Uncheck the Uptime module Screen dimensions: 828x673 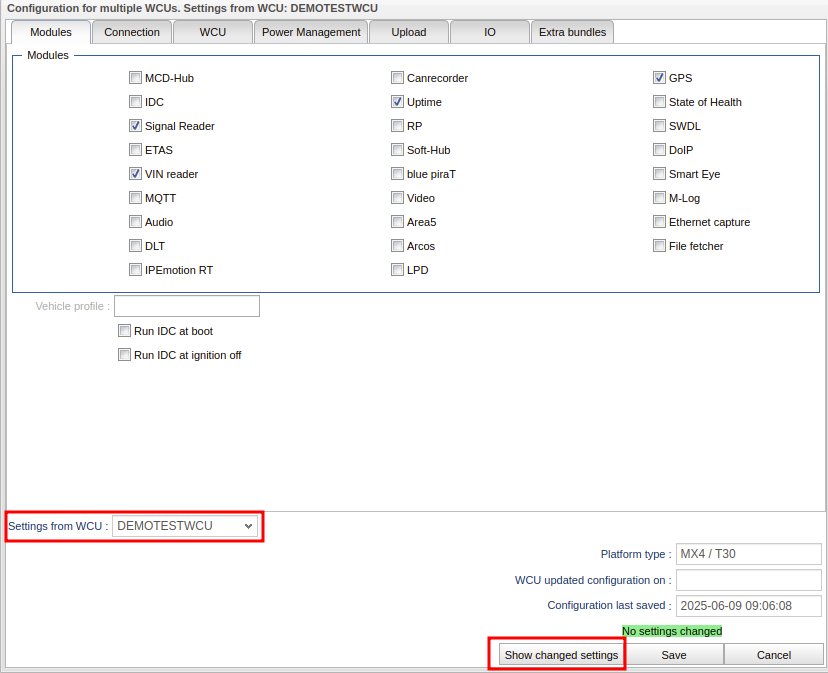[398, 102]
